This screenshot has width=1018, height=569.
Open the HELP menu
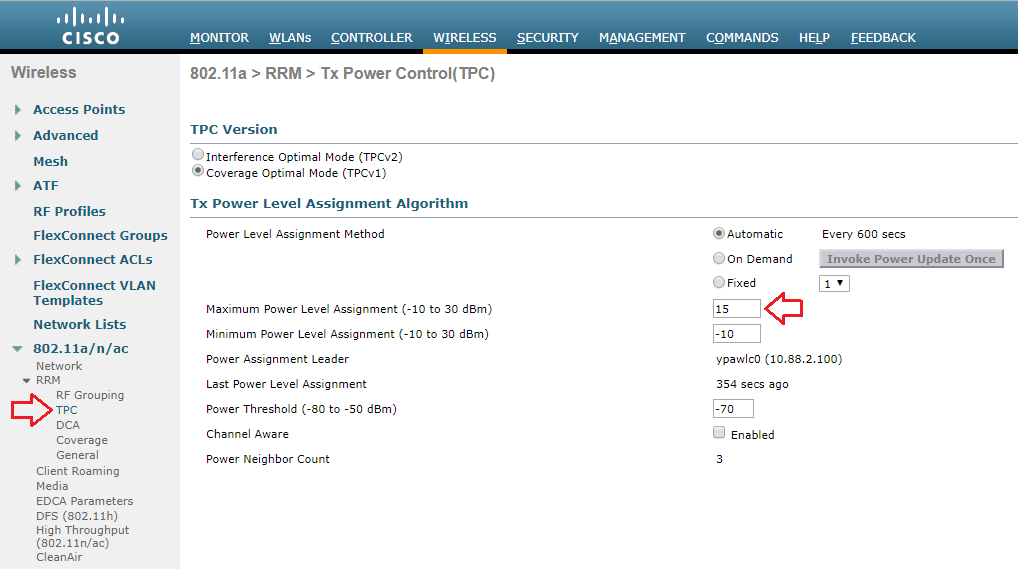click(814, 38)
